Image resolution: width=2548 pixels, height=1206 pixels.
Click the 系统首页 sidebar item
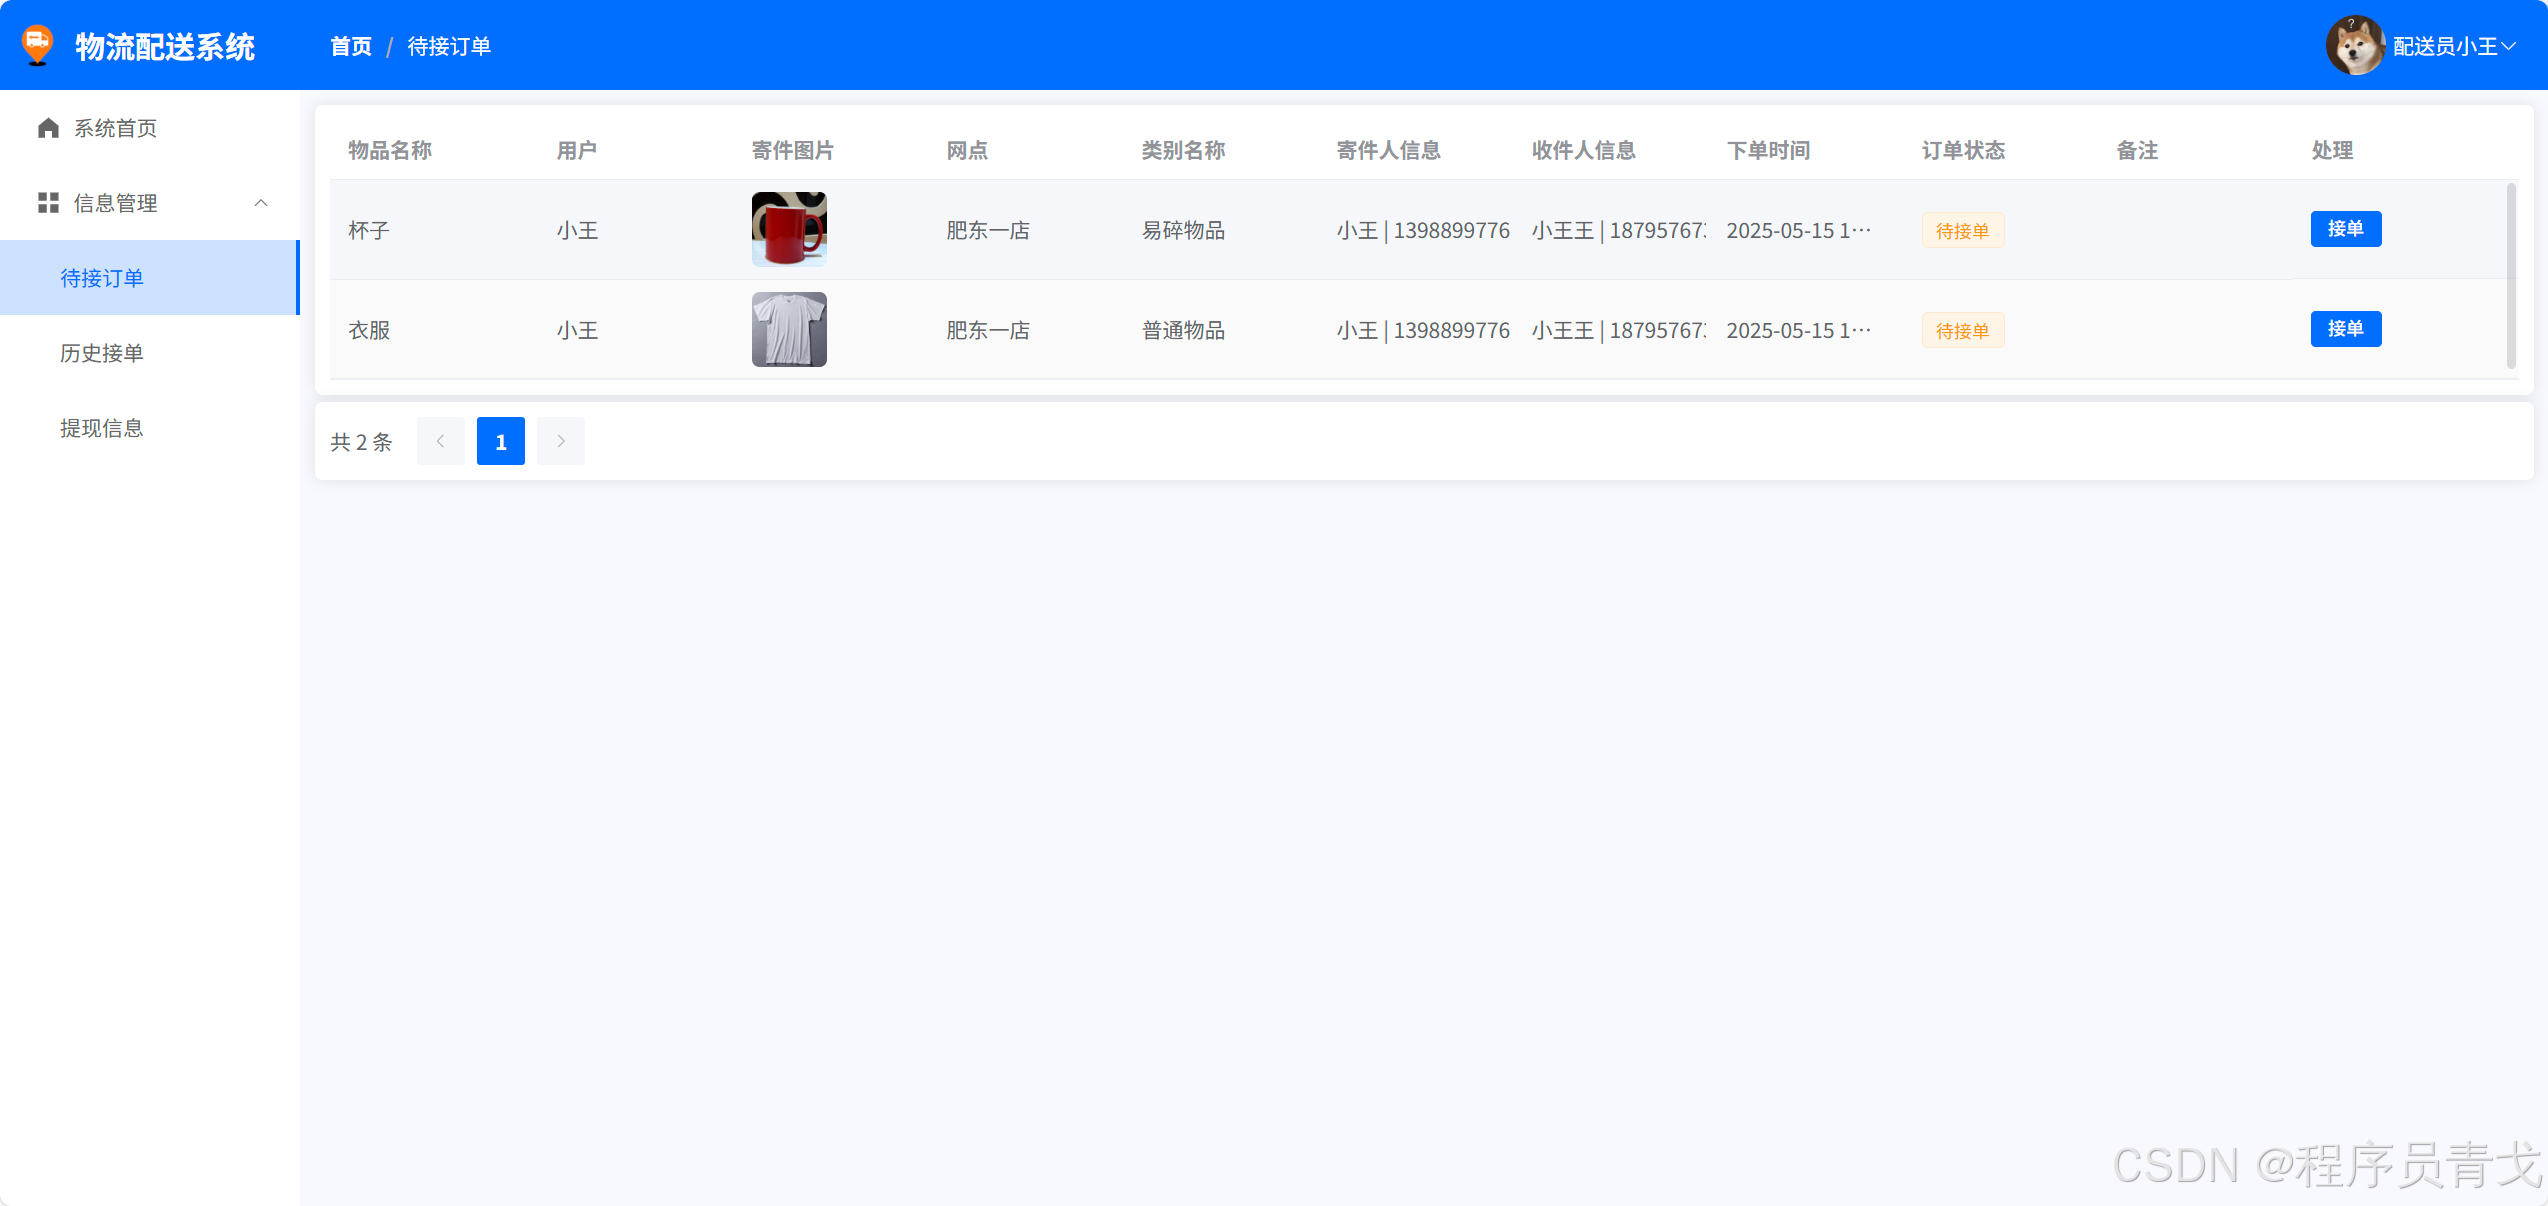115,128
